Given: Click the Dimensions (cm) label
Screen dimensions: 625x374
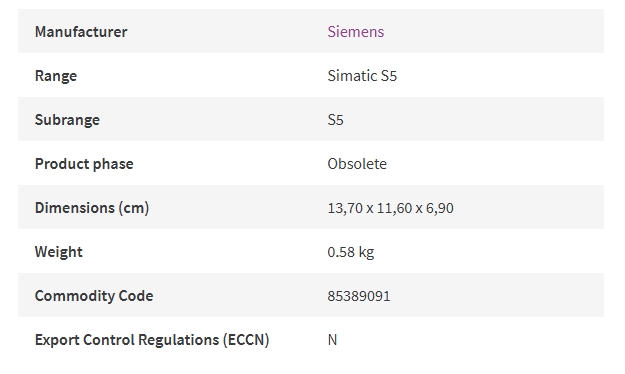Looking at the screenshot, I should (x=92, y=208).
